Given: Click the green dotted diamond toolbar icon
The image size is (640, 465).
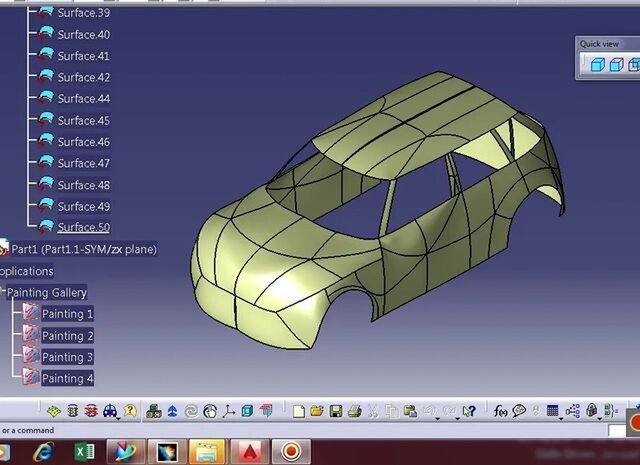Looking at the screenshot, I should pos(54,411).
